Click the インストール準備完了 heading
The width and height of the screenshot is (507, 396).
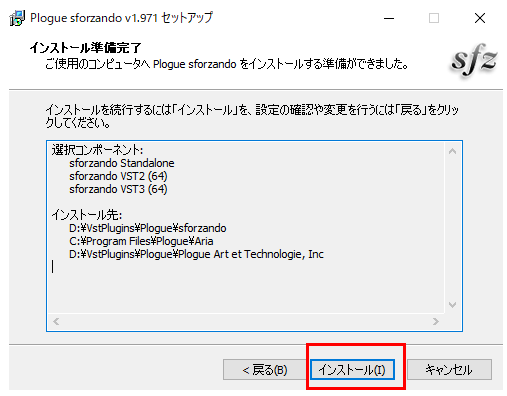(86, 48)
